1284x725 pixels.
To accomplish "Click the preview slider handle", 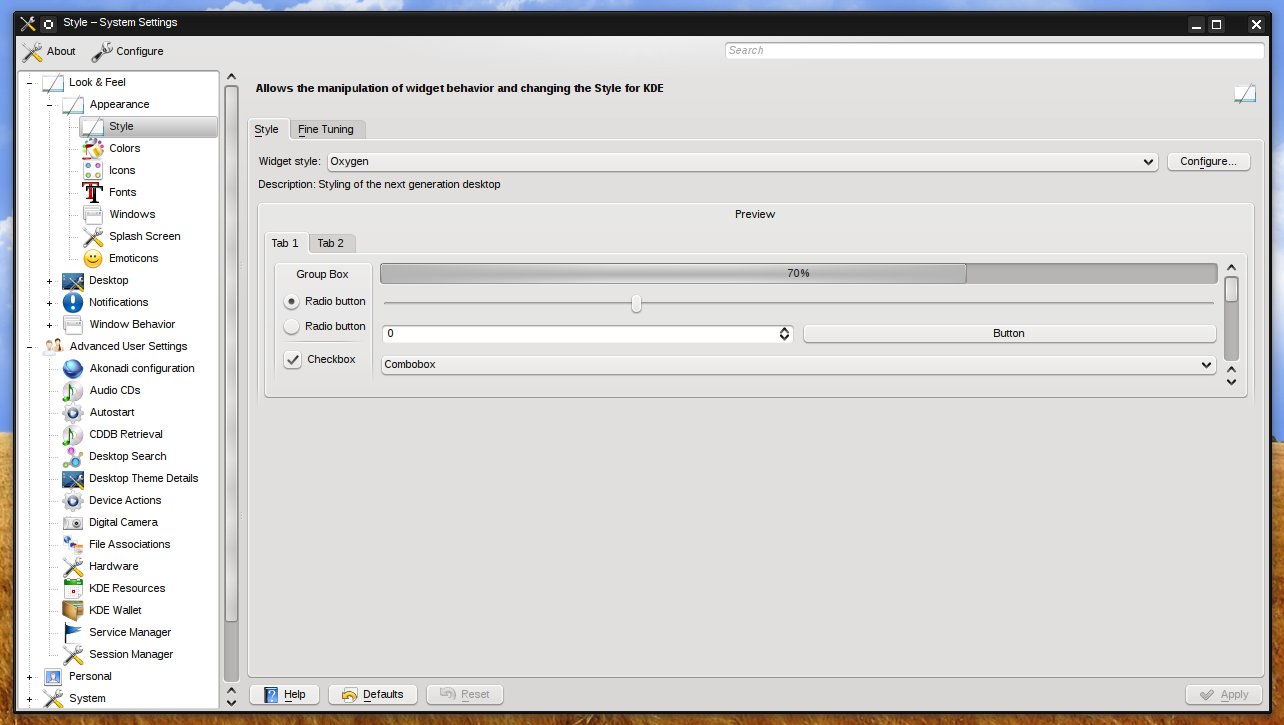I will pyautogui.click(x=636, y=303).
